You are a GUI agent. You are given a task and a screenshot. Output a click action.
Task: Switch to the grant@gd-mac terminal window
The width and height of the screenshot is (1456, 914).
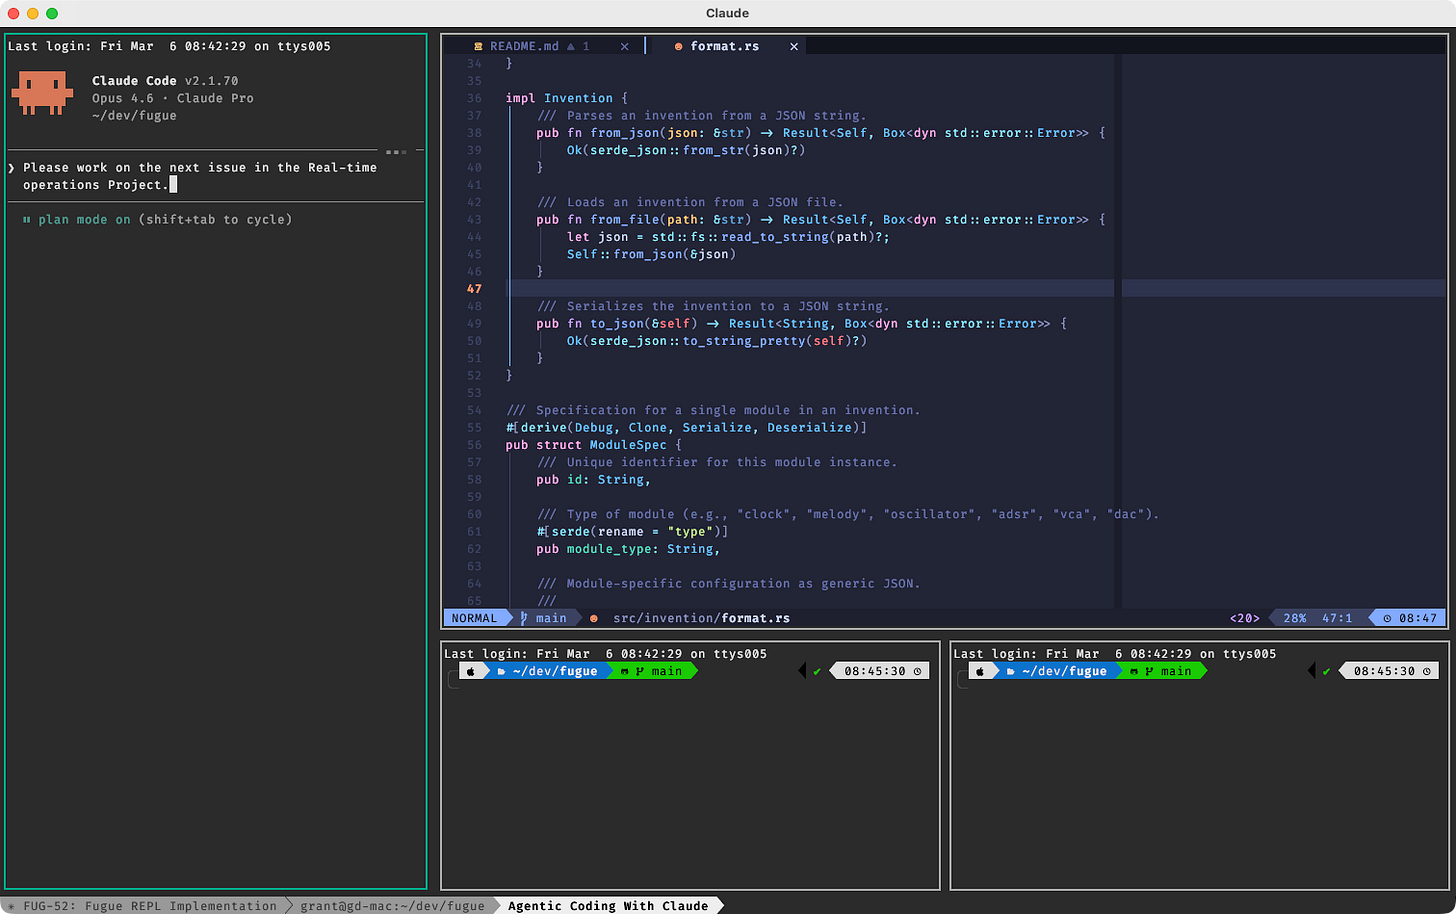[x=392, y=906]
